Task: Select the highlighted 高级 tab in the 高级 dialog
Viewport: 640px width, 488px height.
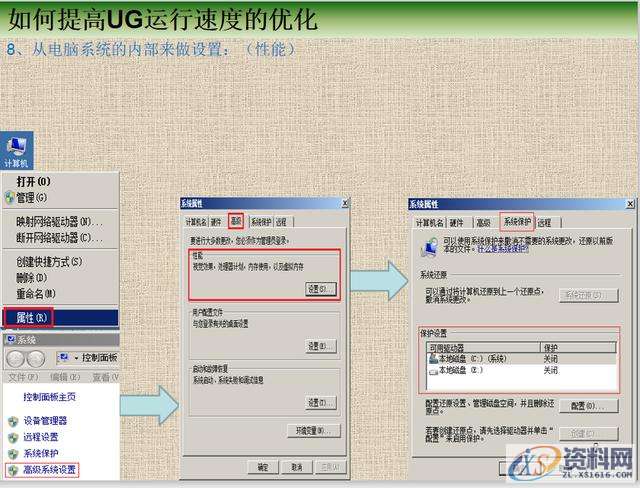Action: point(236,221)
